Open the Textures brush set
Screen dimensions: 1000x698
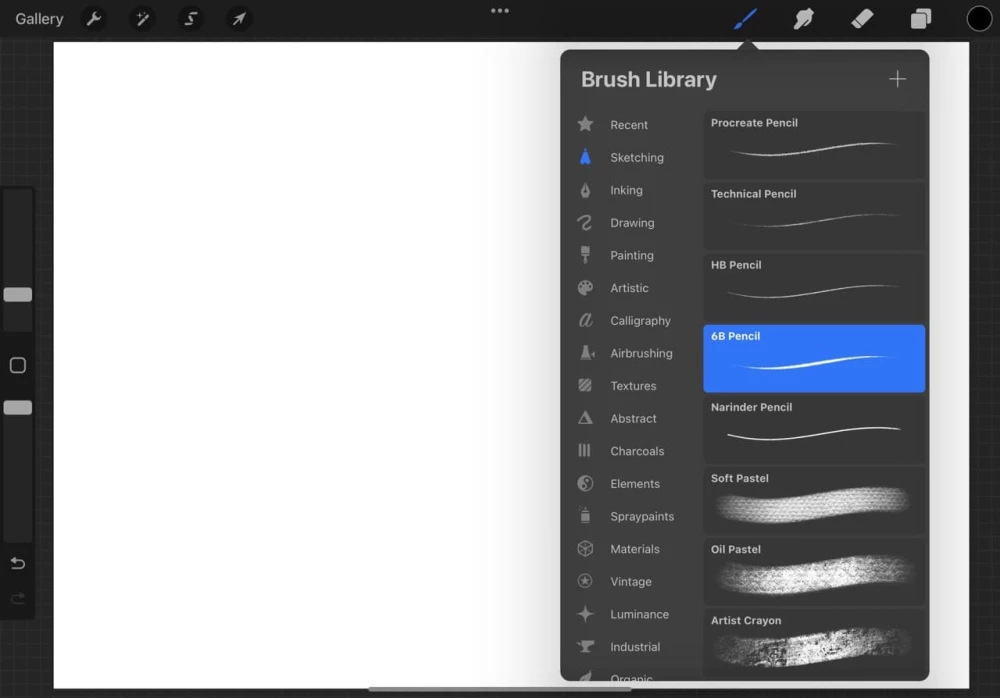tap(631, 385)
